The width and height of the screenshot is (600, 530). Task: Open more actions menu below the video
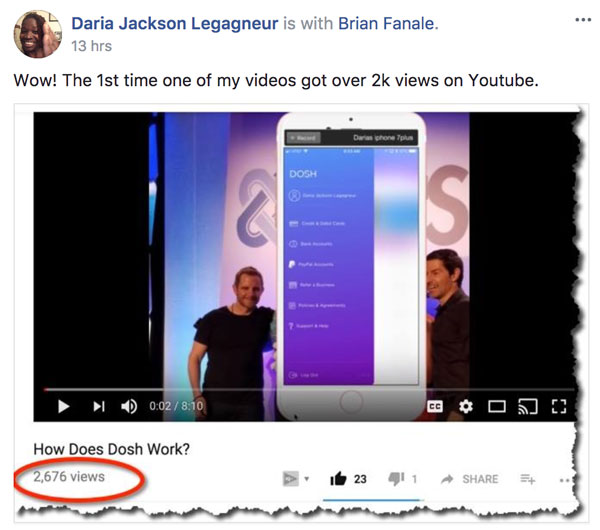[565, 480]
